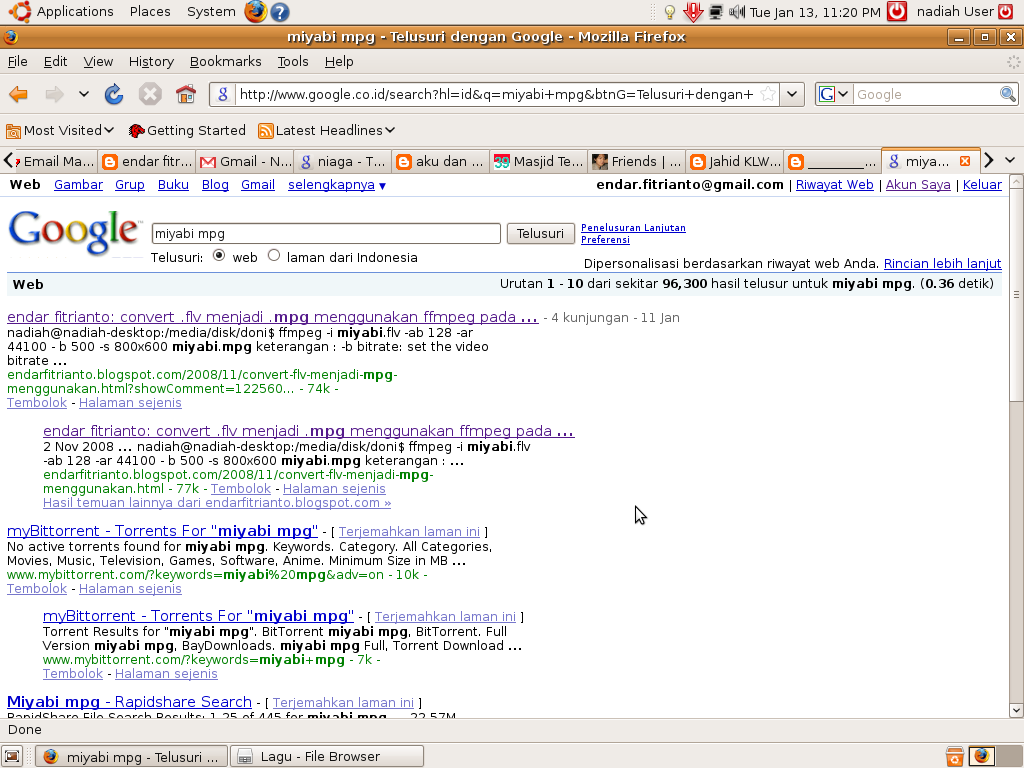The width and height of the screenshot is (1024, 768).
Task: Click 'Rincian lebih lanjut' link
Action: click(942, 264)
